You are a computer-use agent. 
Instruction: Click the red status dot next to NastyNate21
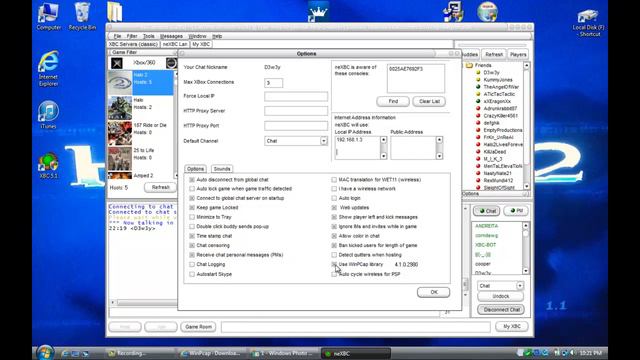point(478,173)
